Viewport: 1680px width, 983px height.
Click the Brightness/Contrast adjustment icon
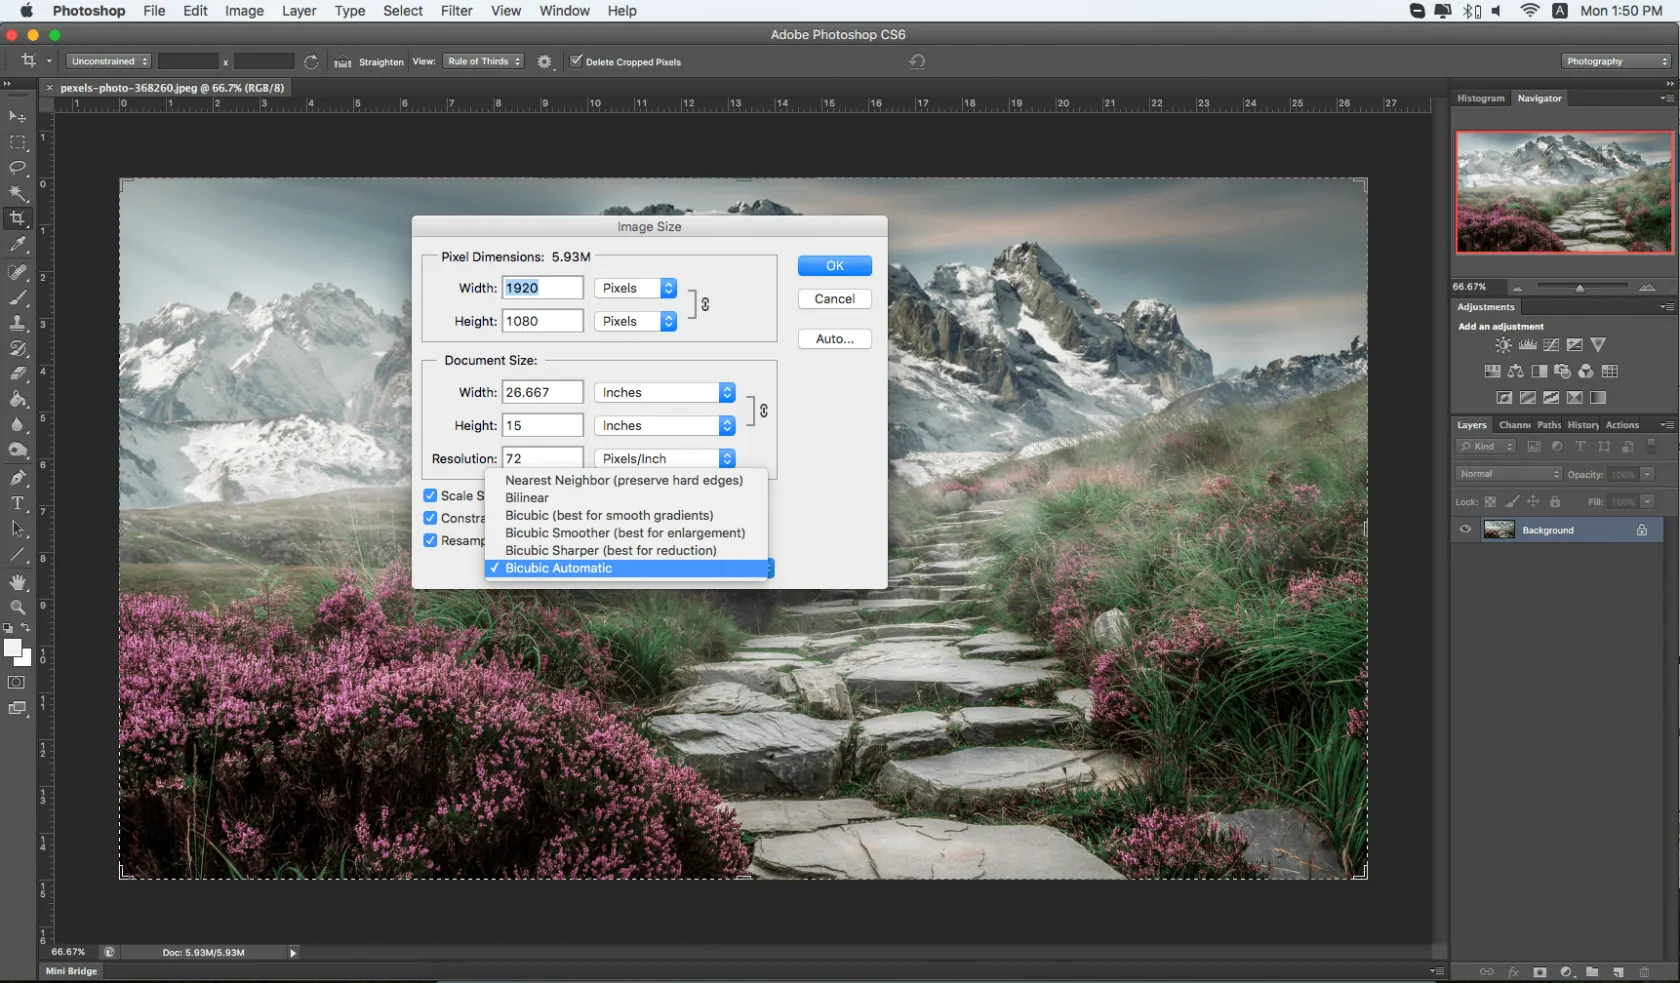tap(1503, 345)
